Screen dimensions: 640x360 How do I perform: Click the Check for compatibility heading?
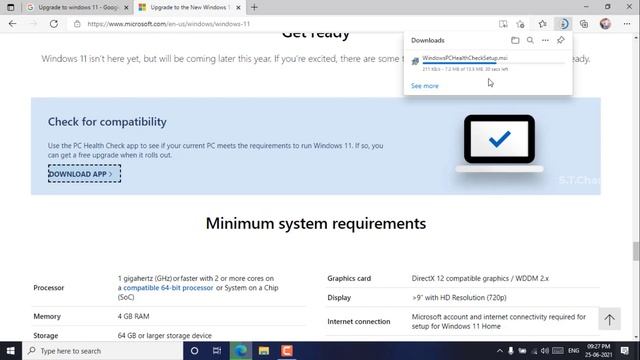tap(107, 122)
